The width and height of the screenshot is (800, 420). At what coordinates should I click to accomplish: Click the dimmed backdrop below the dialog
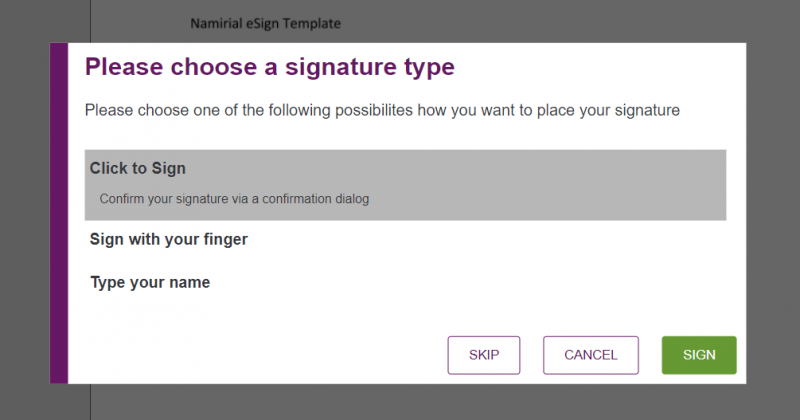coord(400,402)
